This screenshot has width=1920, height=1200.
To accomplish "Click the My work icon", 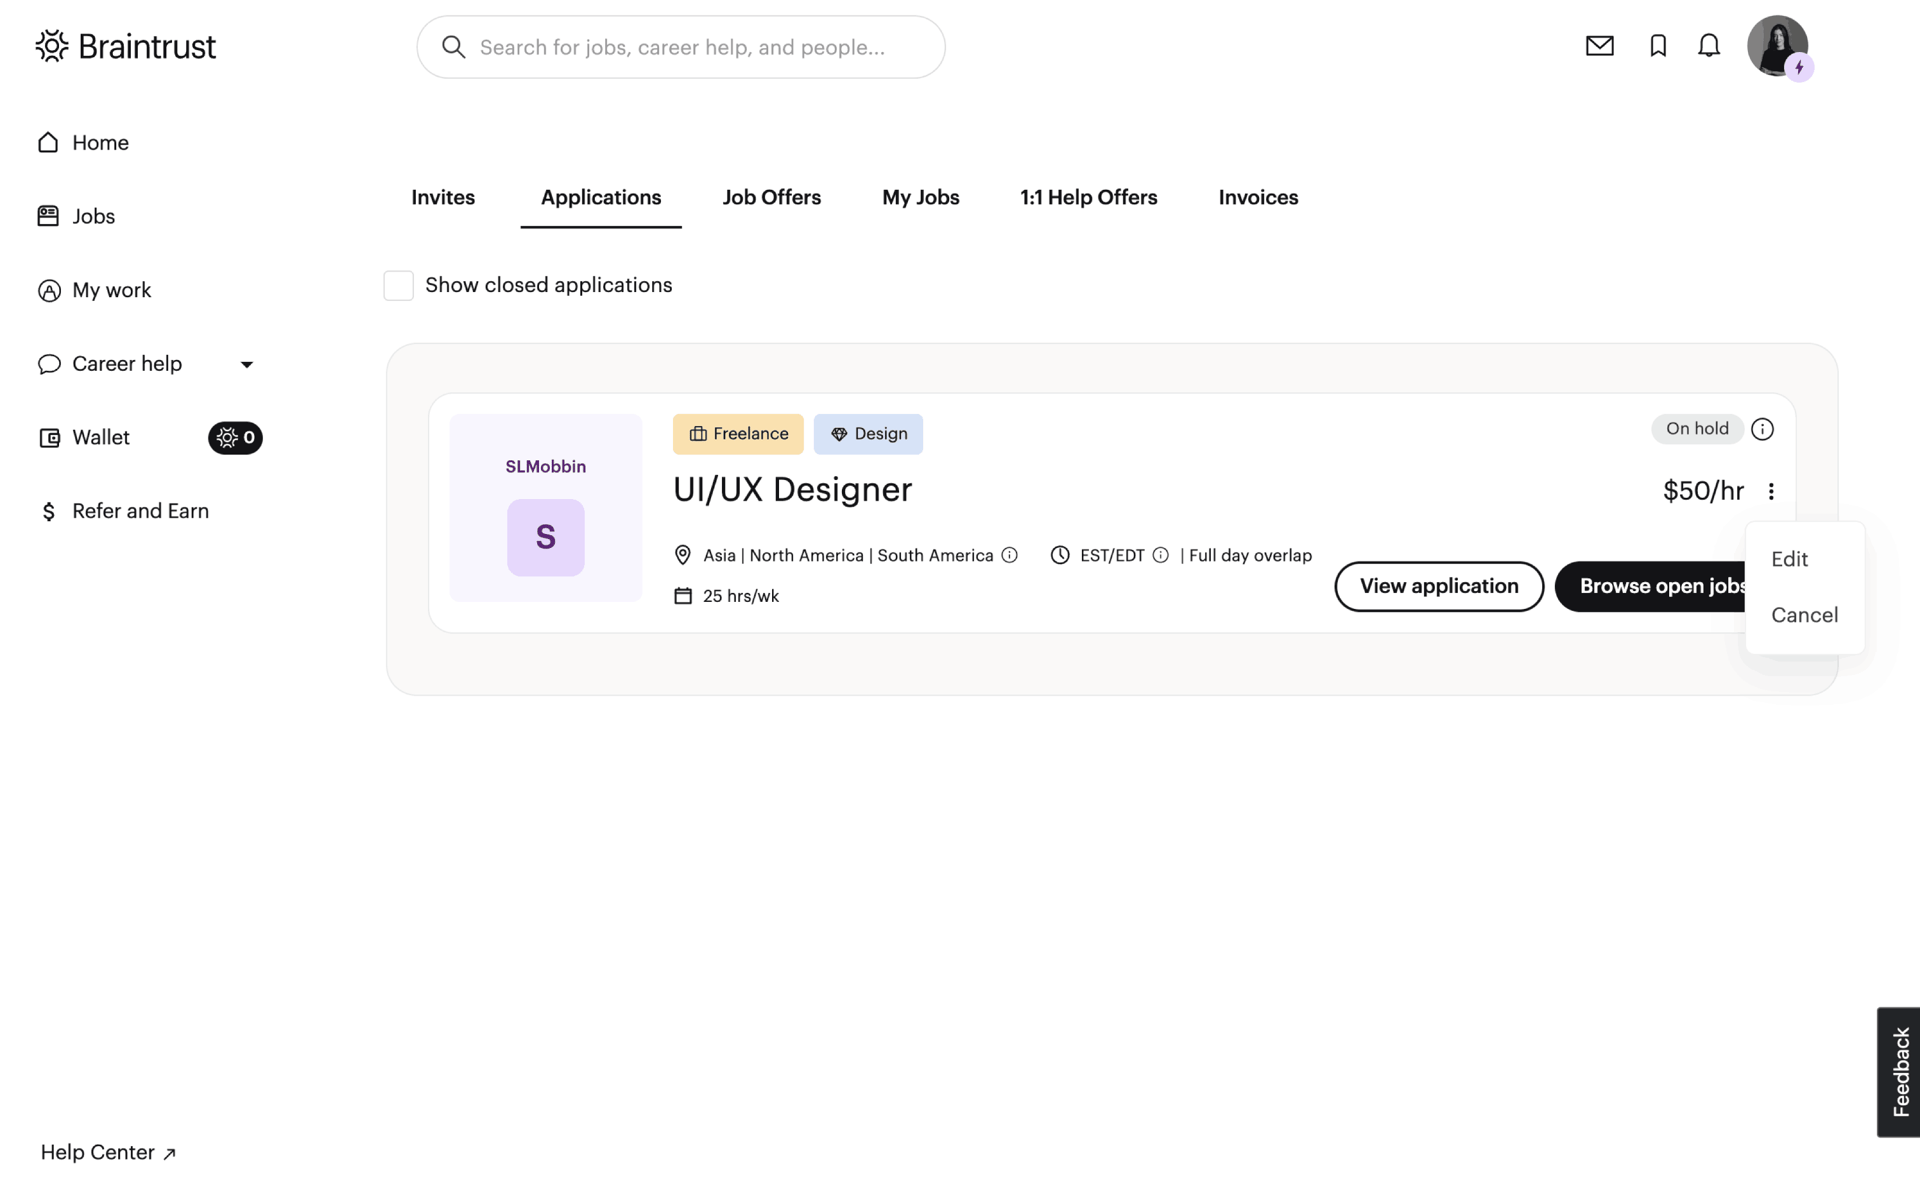I will click(x=49, y=291).
